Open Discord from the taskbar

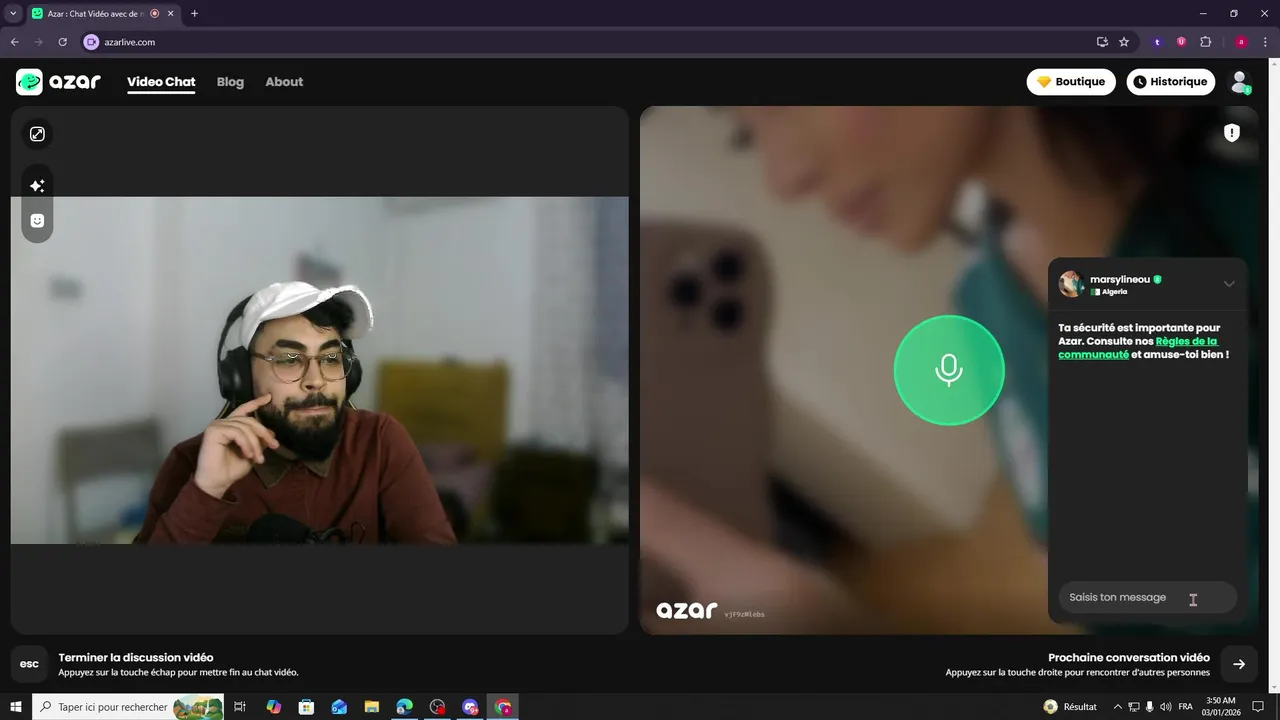(x=470, y=707)
